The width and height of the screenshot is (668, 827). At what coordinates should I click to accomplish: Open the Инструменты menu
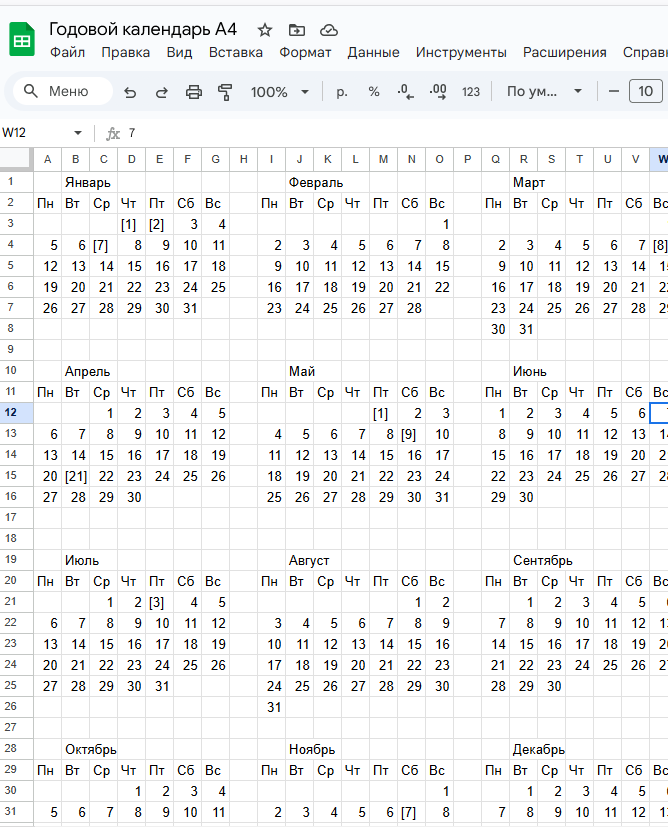461,52
